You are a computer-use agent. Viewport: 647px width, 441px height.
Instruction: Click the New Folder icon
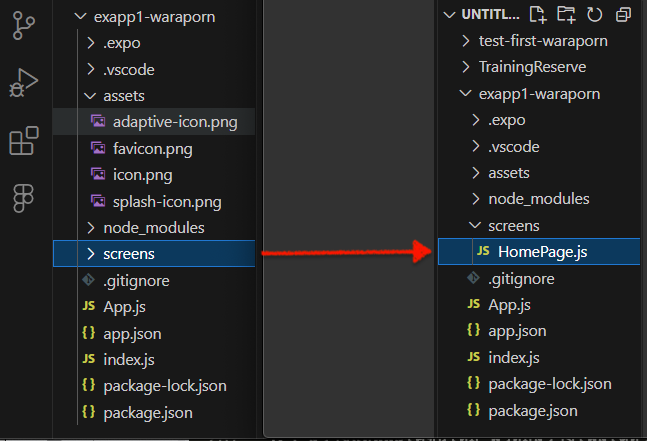(x=567, y=14)
